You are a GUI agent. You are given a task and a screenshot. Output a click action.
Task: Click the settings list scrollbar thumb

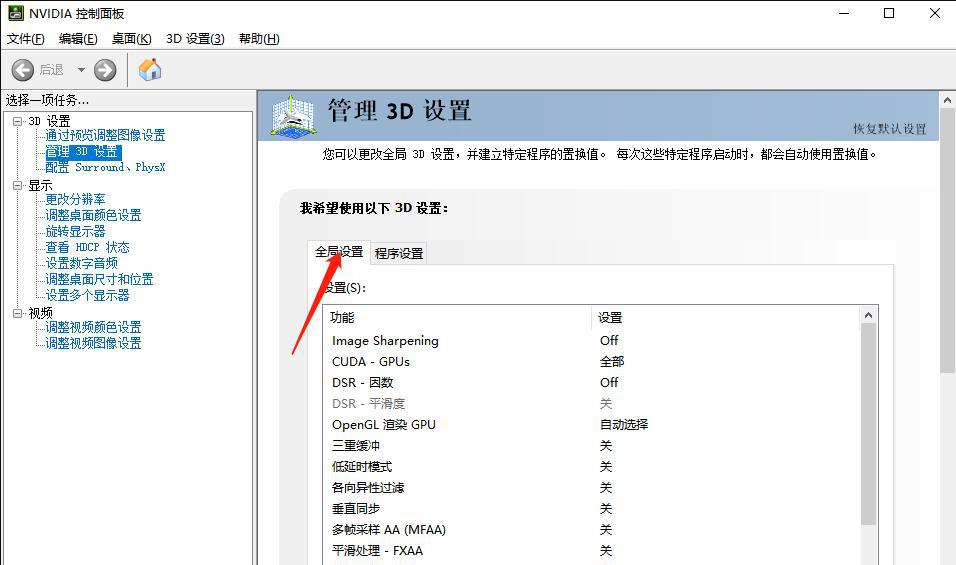point(868,424)
